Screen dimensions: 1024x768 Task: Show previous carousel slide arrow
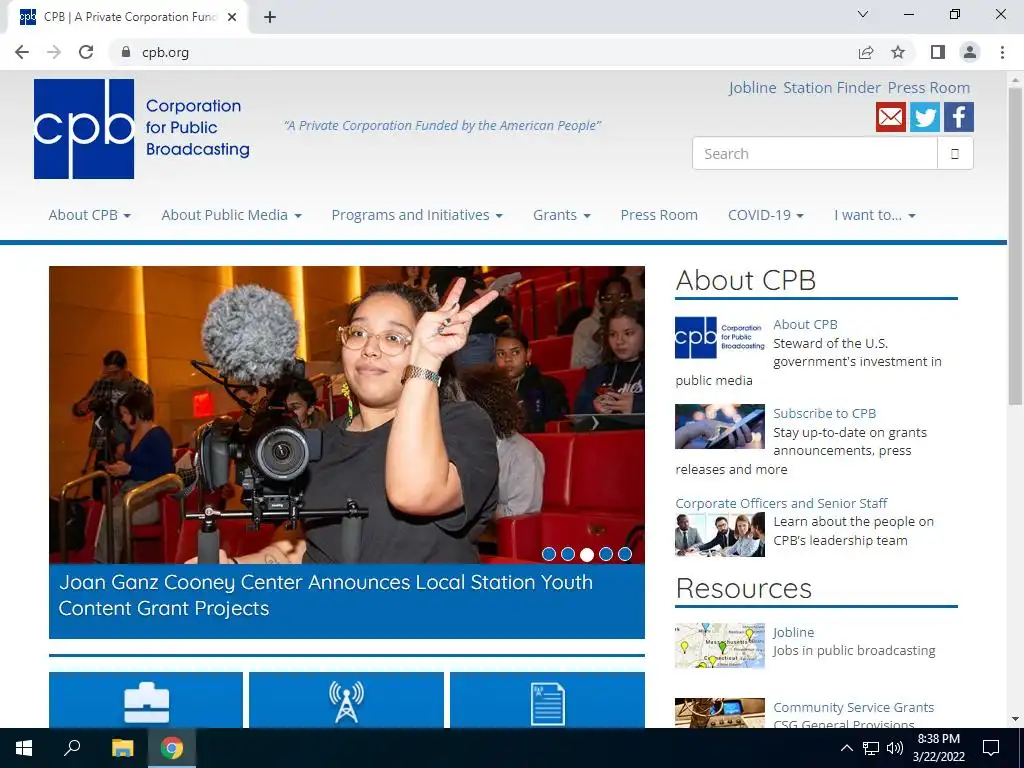coord(99,423)
